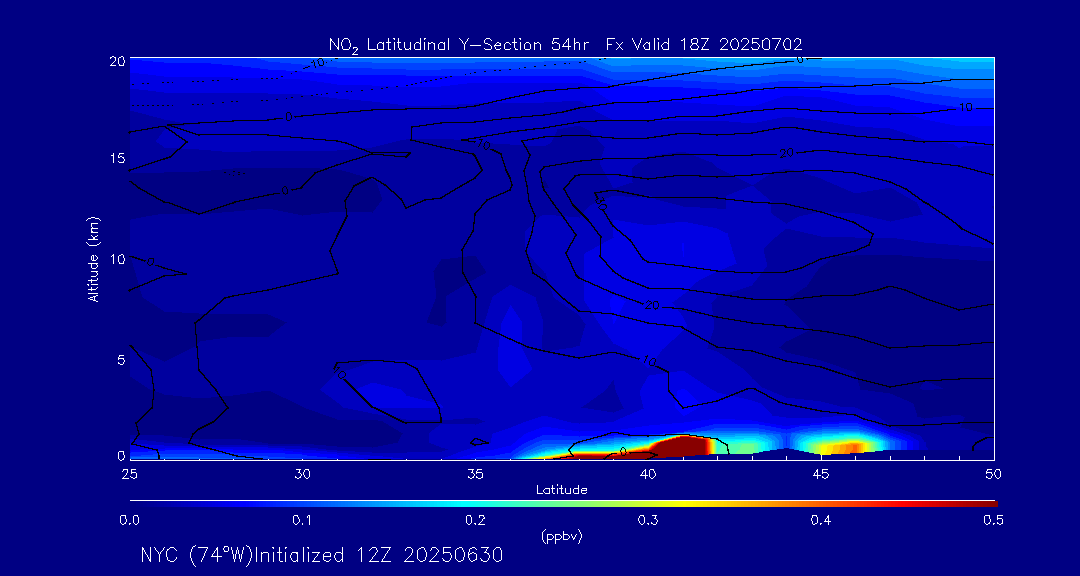
Task: Click latitude axis tick label "30"
Action: [302, 474]
